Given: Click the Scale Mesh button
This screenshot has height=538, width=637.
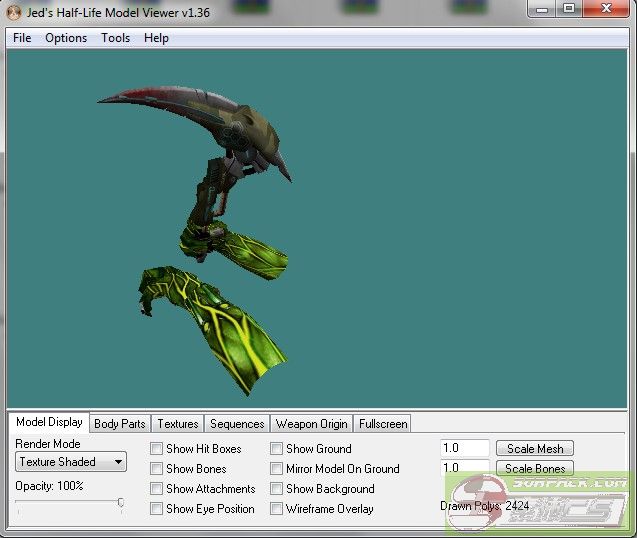Looking at the screenshot, I should (x=535, y=449).
